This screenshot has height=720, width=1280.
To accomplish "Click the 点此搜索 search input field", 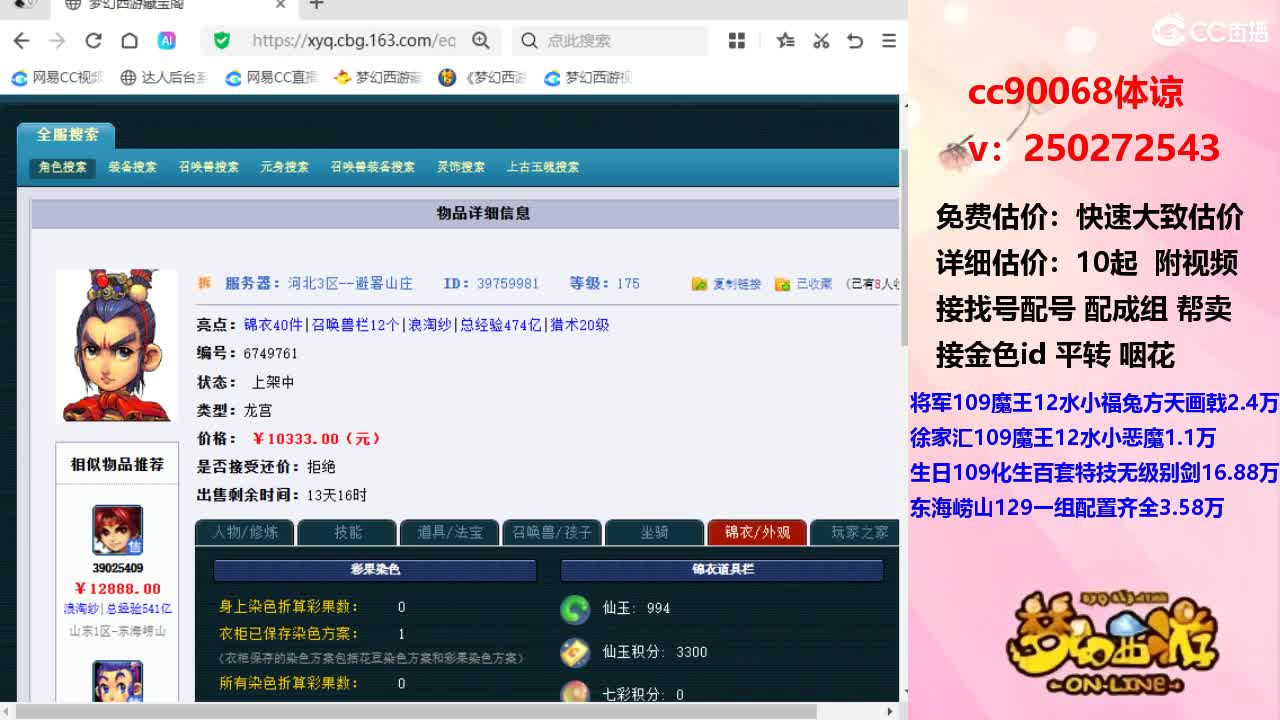I will coord(620,41).
